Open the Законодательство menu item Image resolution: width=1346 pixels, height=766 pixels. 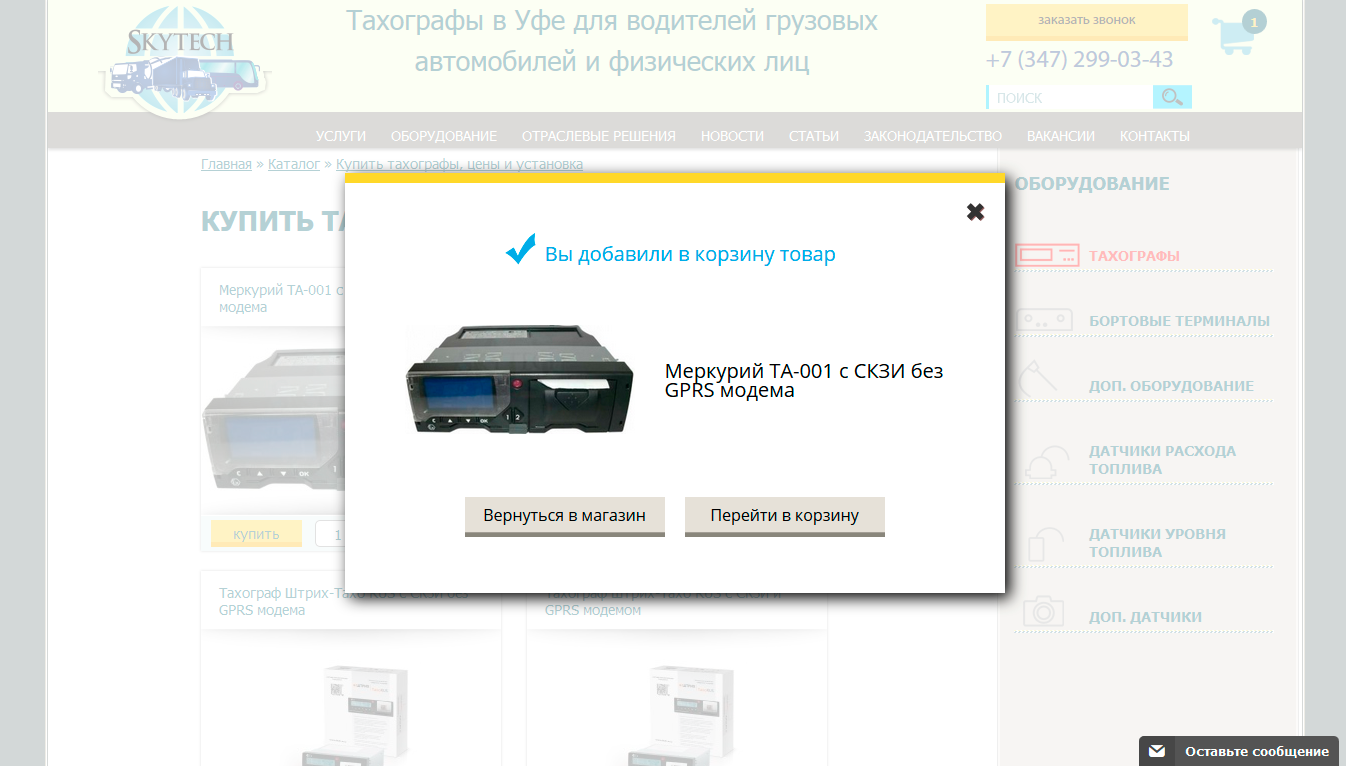point(932,136)
